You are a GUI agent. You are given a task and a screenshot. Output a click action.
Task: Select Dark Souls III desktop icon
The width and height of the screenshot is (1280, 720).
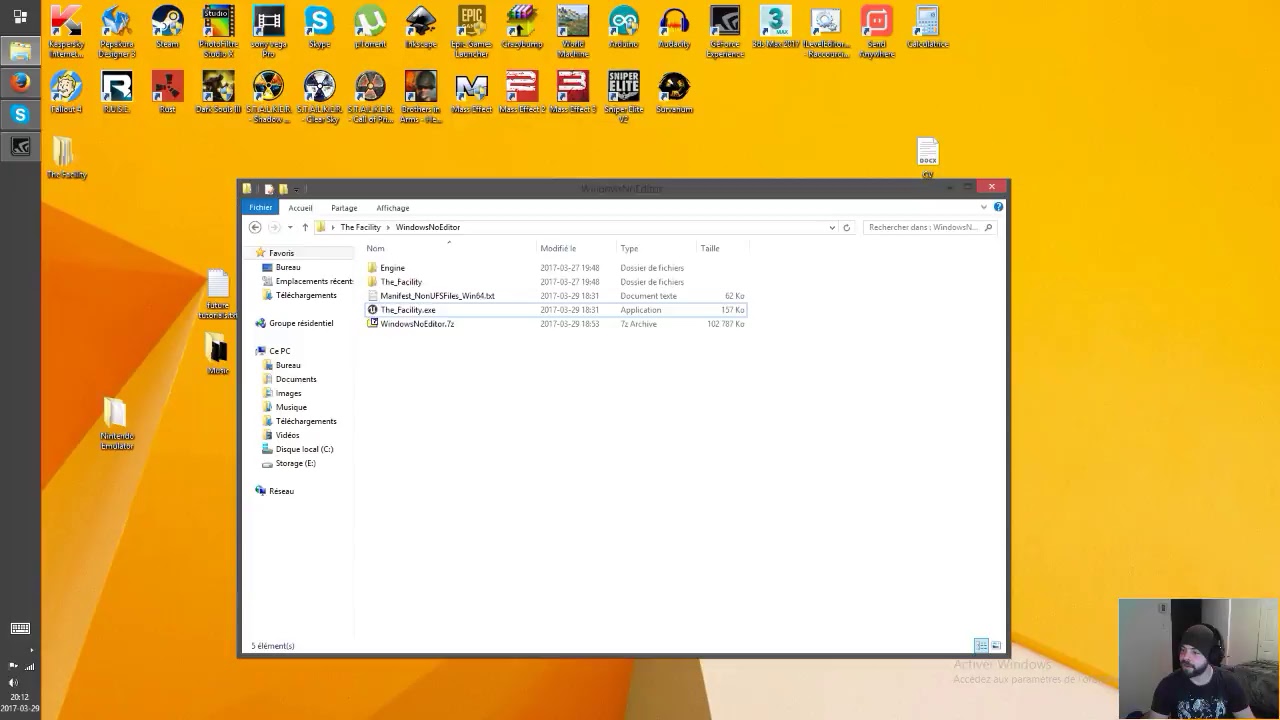pyautogui.click(x=218, y=92)
